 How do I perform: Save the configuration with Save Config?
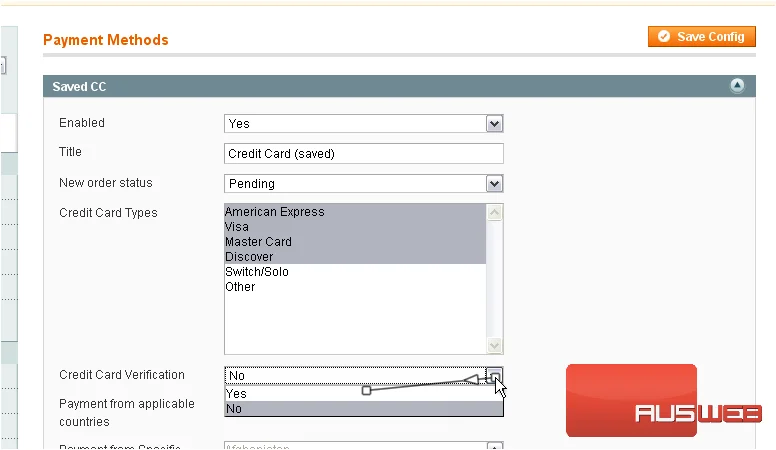coord(702,37)
